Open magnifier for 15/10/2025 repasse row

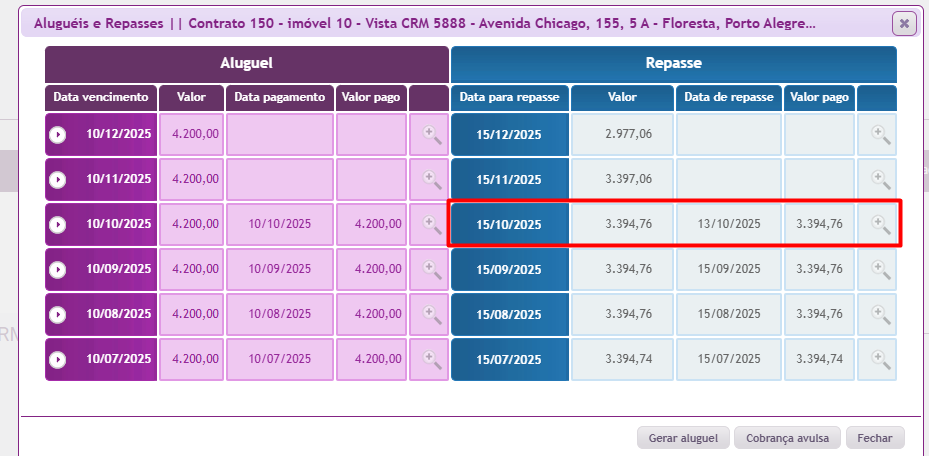879,224
